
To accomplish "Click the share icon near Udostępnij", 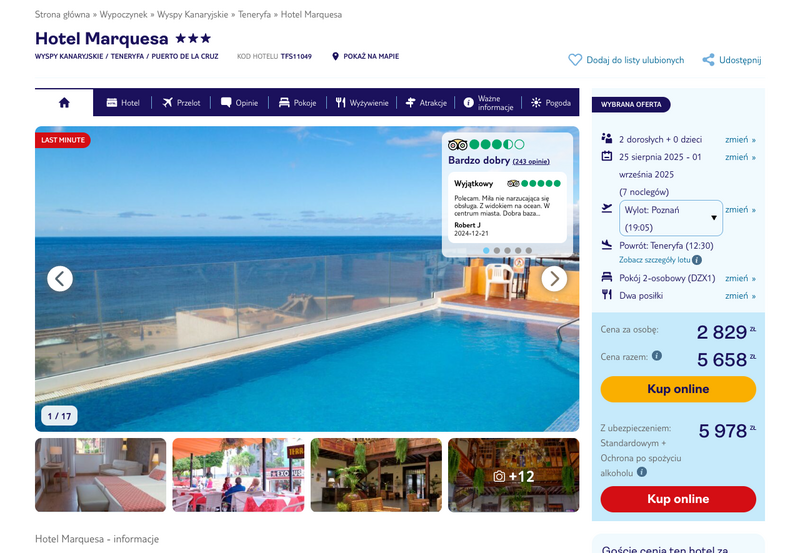I will [708, 60].
